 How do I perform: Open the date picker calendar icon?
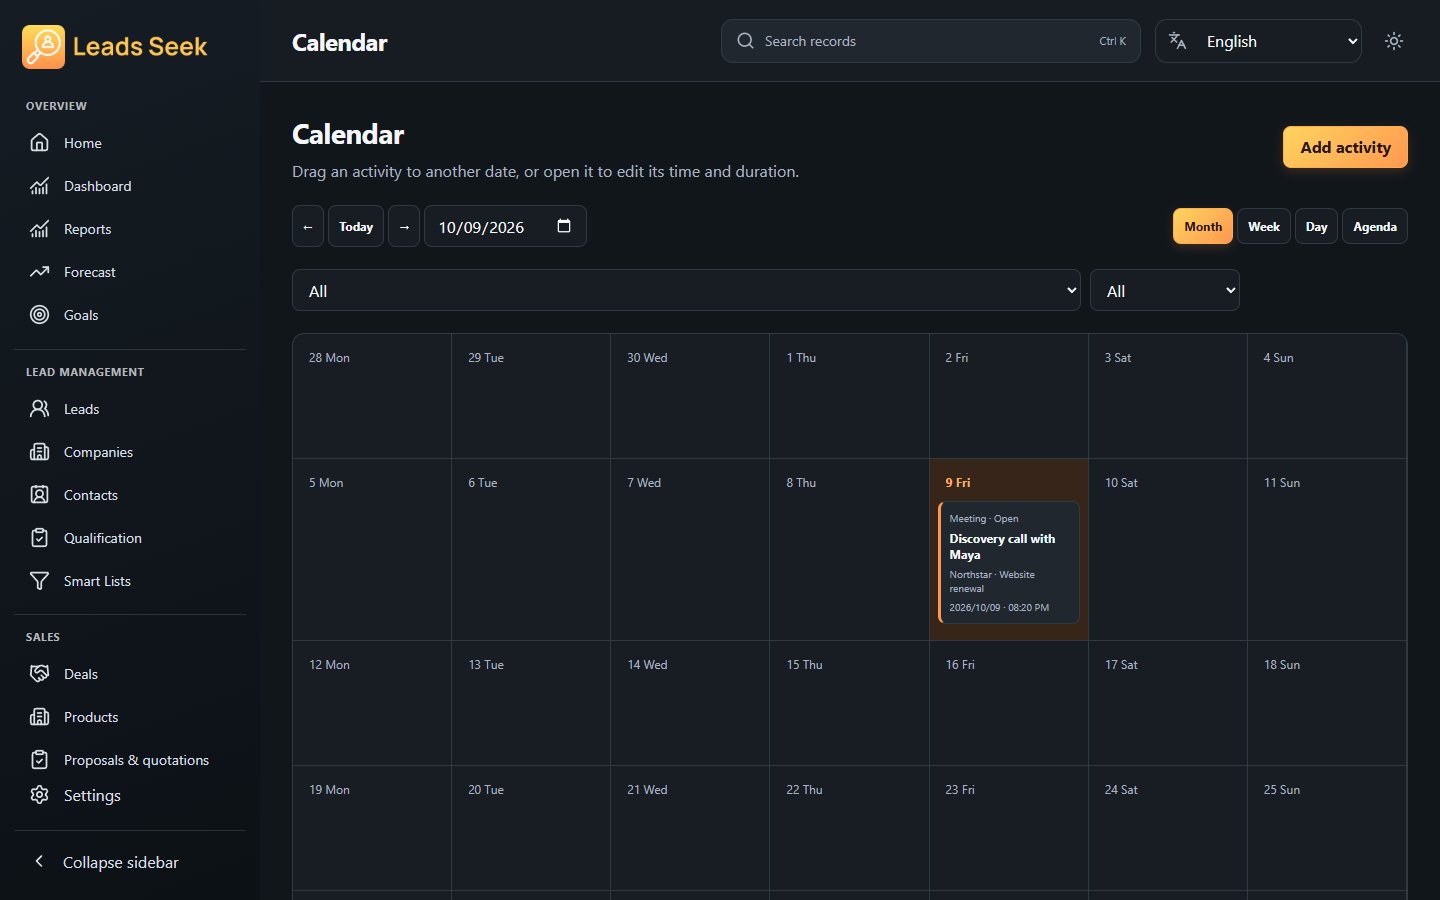pyautogui.click(x=564, y=226)
